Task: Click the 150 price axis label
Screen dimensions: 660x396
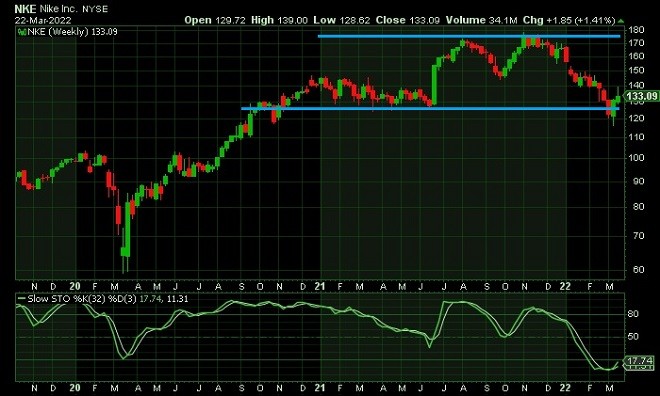Action: 636,70
